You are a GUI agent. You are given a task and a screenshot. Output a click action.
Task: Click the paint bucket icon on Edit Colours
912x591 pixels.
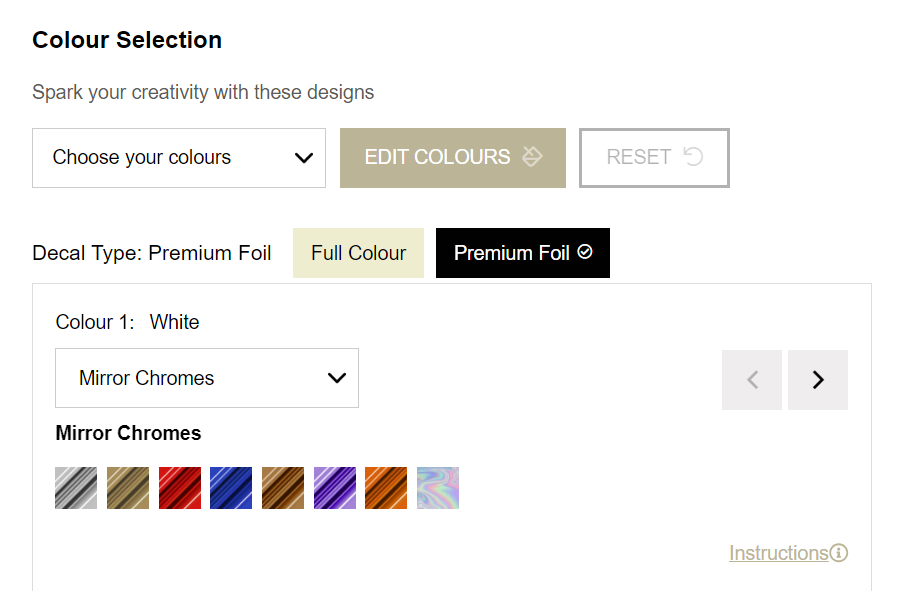pyautogui.click(x=532, y=157)
